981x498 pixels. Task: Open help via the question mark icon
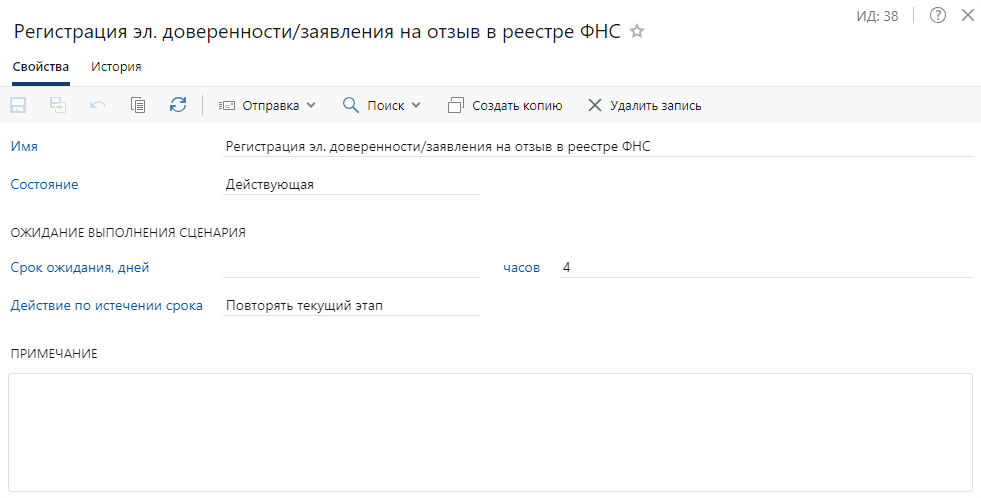pyautogui.click(x=937, y=15)
